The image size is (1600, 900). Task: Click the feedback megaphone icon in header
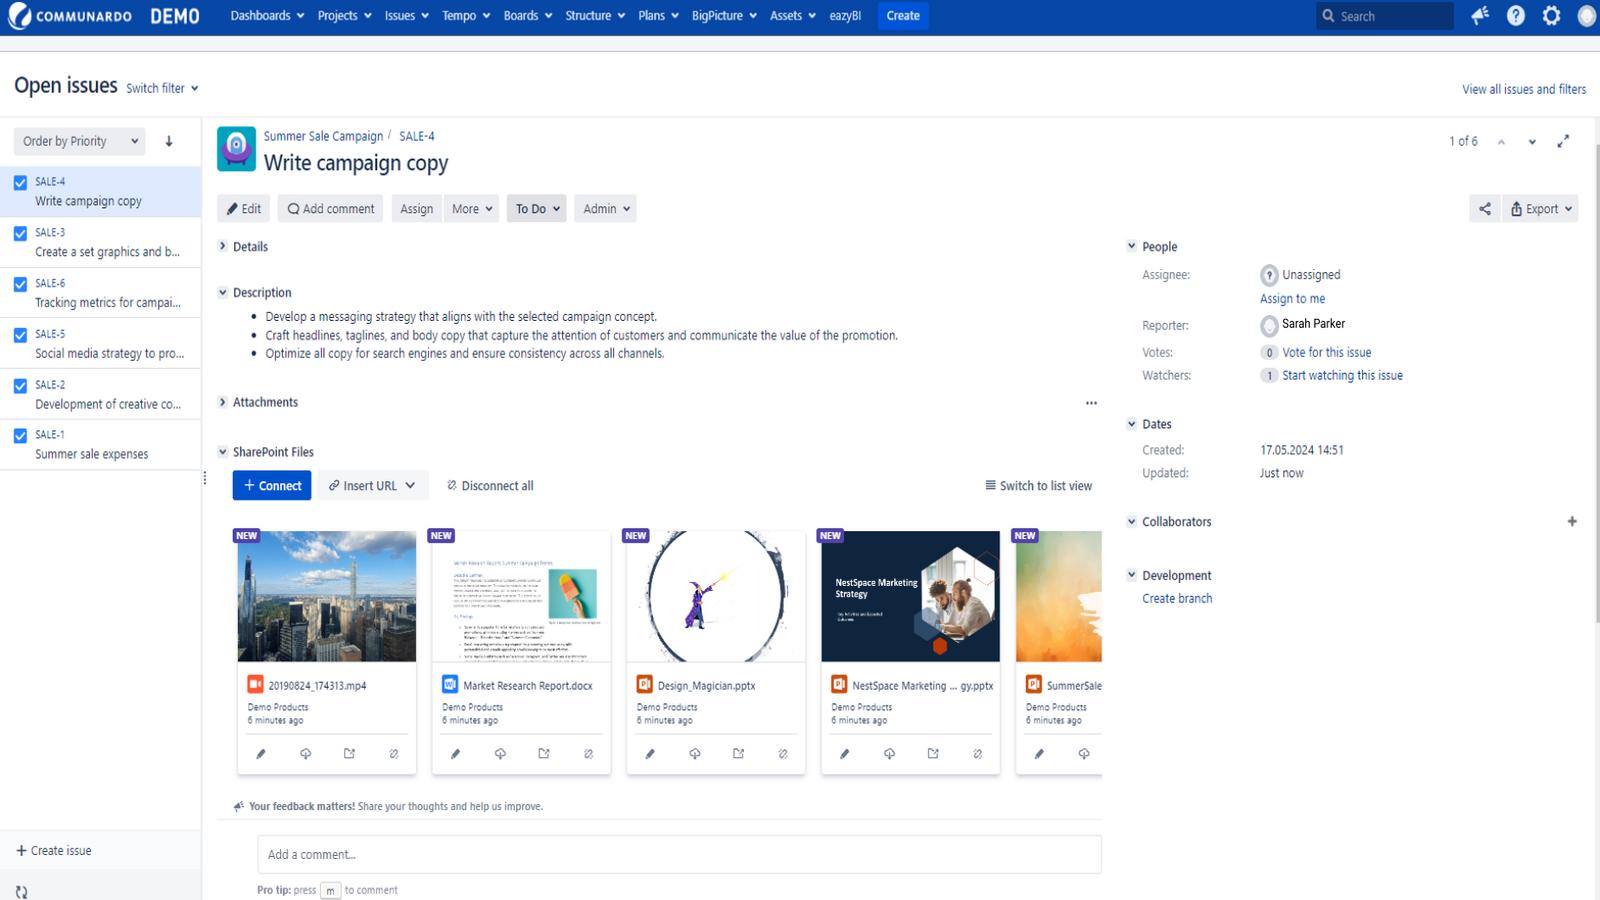(1480, 16)
